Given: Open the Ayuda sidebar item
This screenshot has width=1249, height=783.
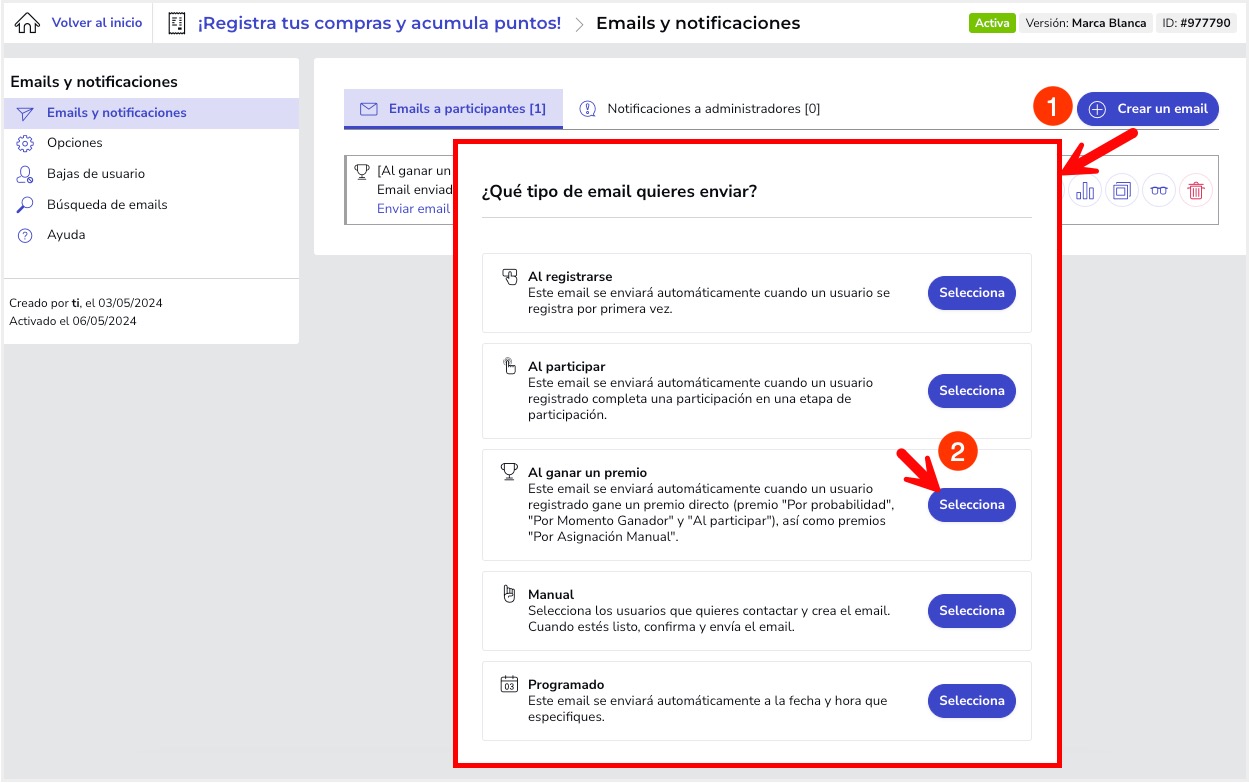Looking at the screenshot, I should [66, 235].
